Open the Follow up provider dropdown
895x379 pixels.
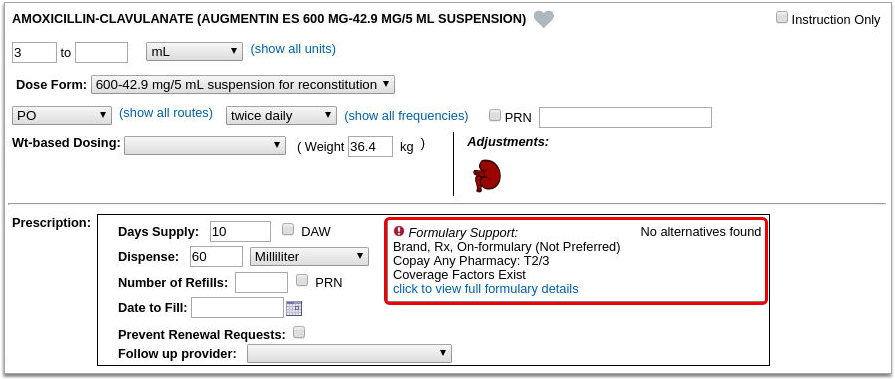click(349, 353)
